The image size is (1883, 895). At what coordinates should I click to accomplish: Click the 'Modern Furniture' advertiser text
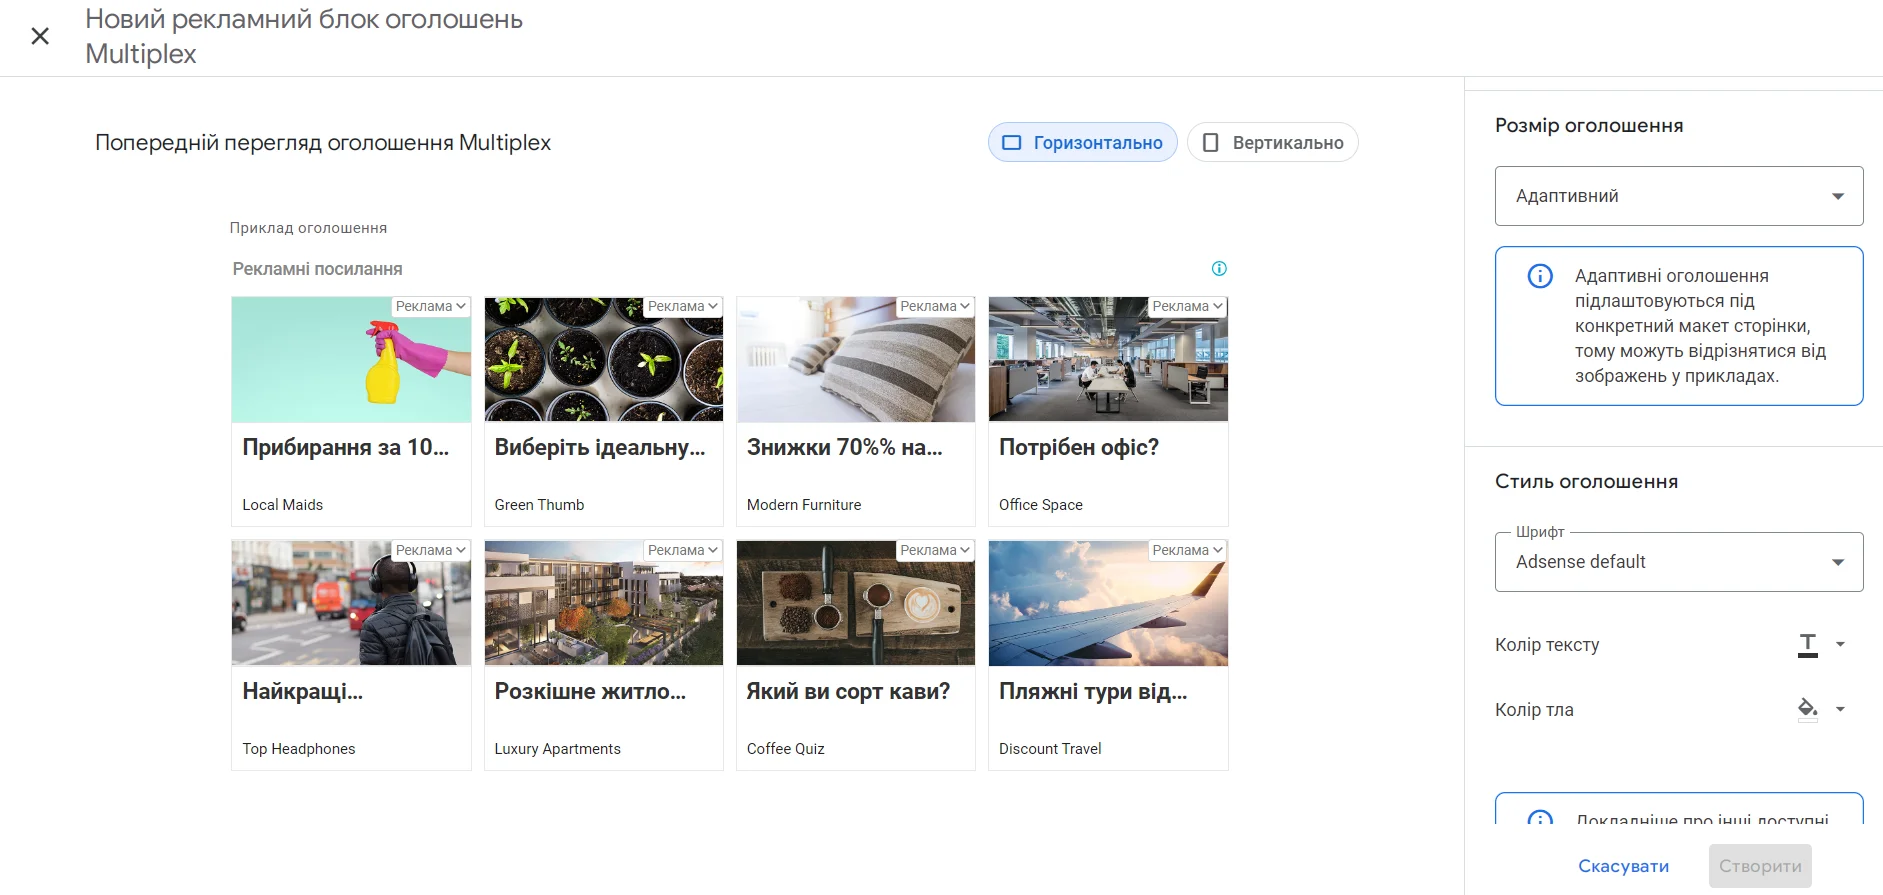tap(804, 505)
